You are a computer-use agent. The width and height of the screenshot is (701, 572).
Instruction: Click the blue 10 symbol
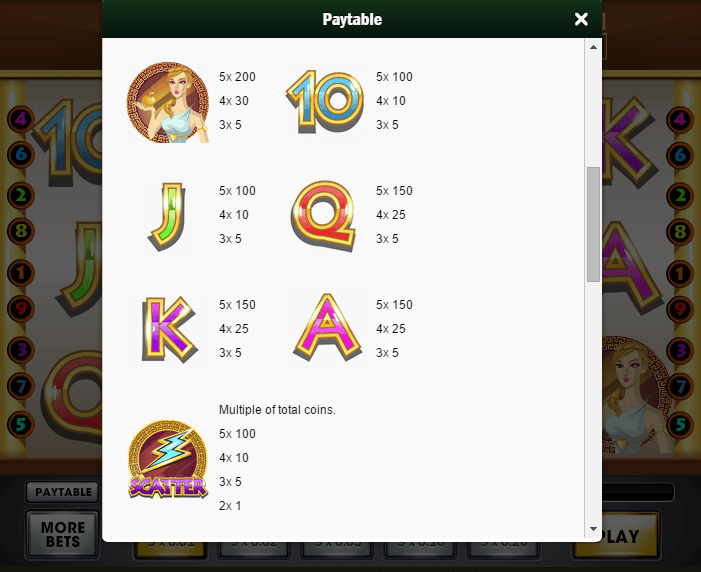[325, 102]
